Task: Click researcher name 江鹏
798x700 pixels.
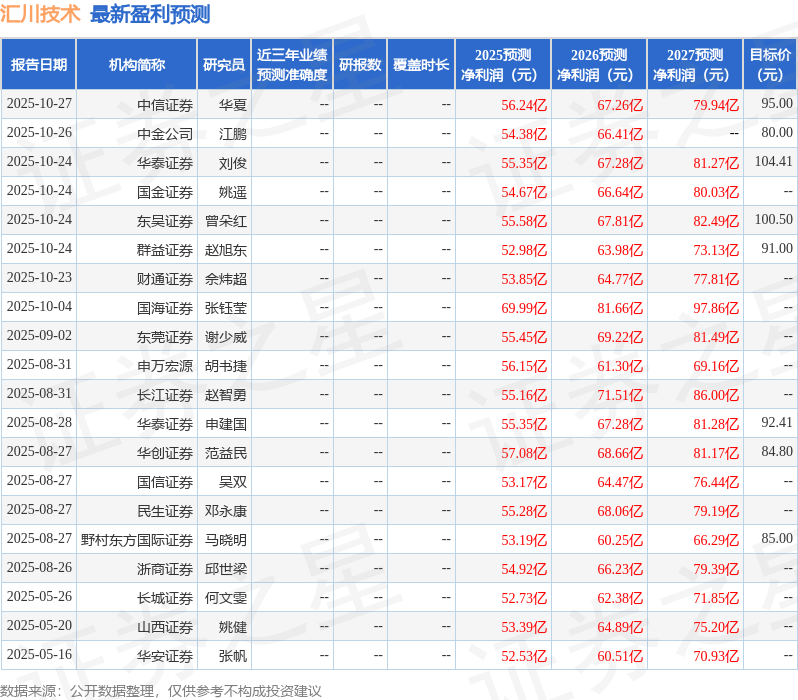Action: coord(233,134)
